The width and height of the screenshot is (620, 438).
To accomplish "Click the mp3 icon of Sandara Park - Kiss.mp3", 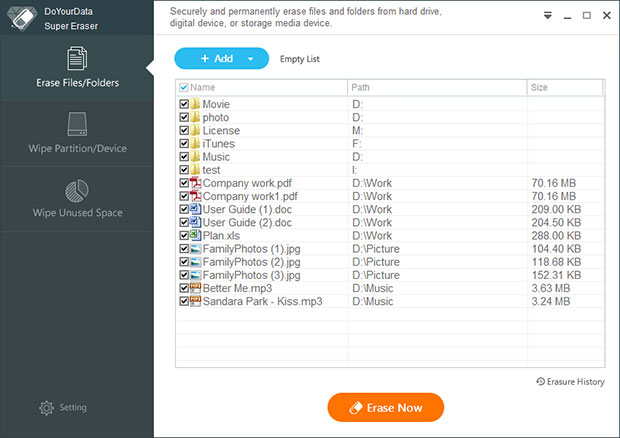I will tap(195, 301).
